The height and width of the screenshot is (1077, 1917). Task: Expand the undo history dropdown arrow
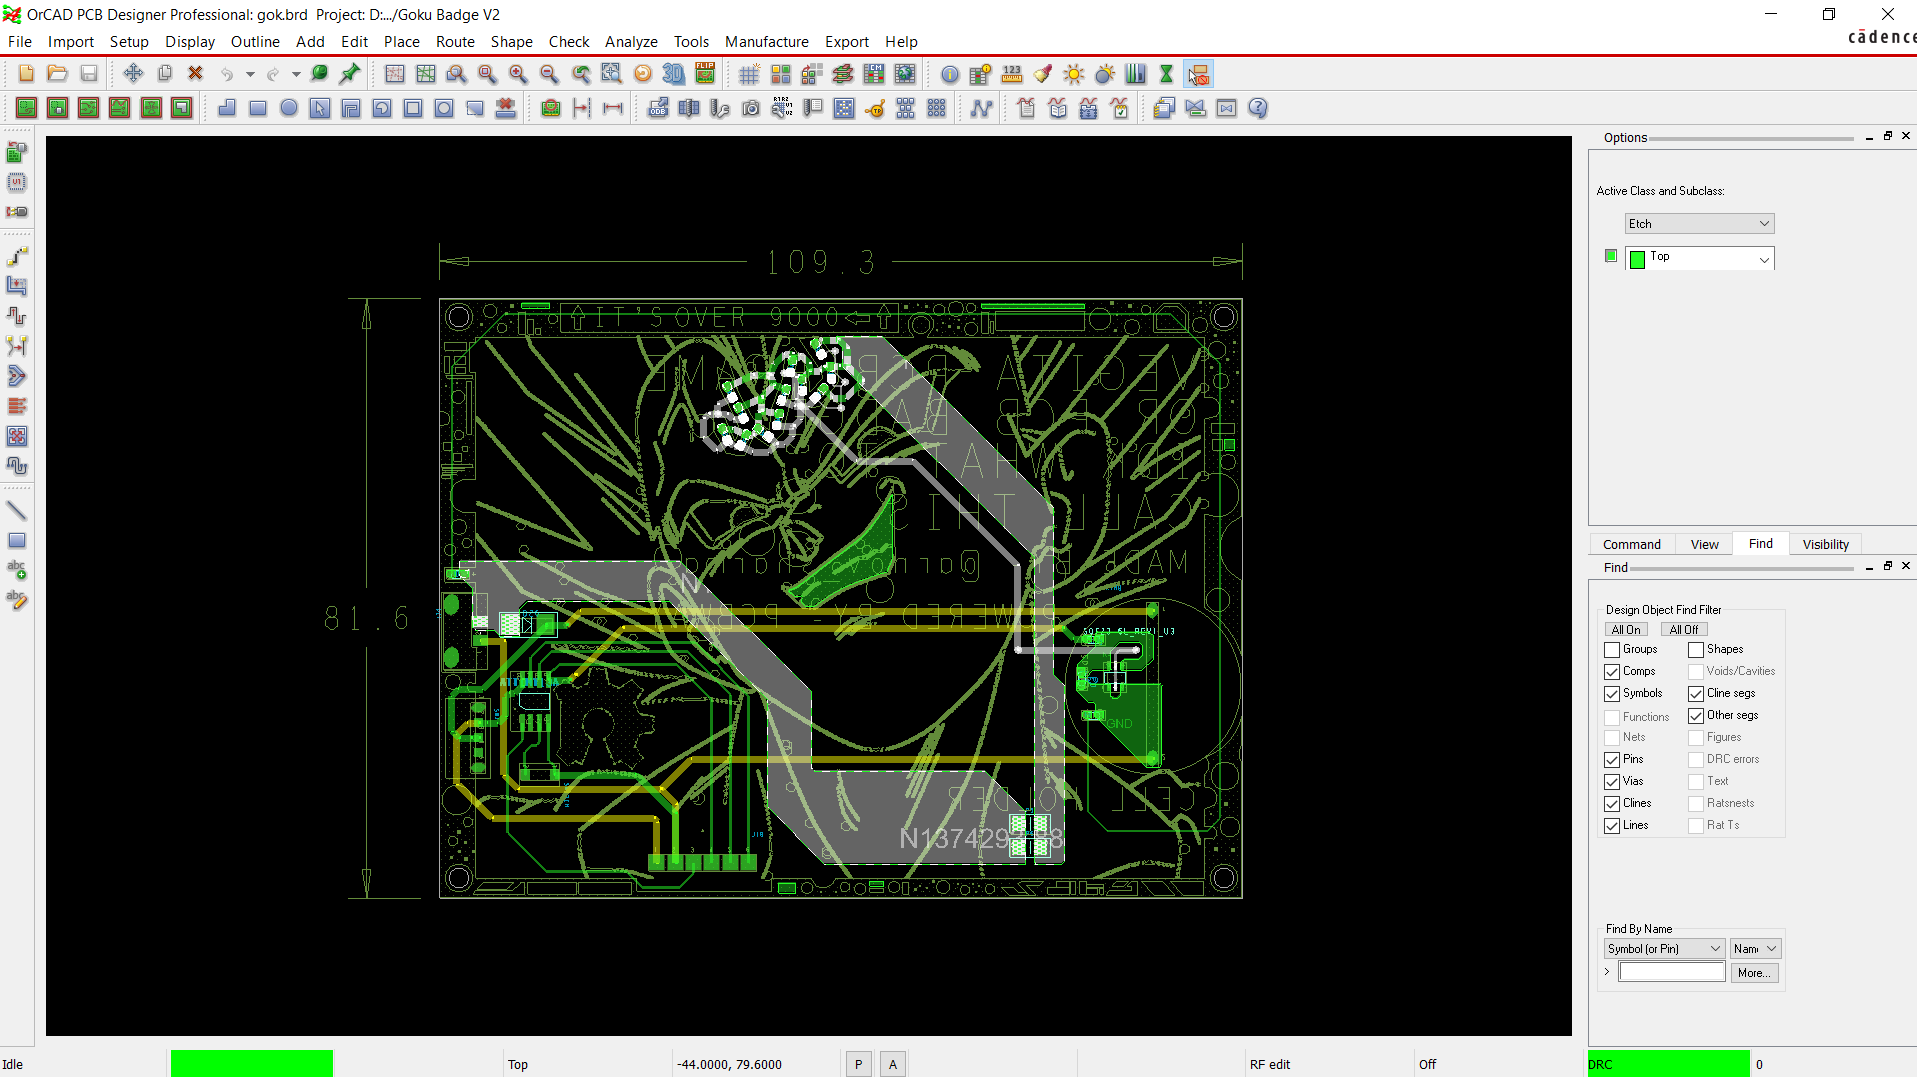pyautogui.click(x=250, y=74)
